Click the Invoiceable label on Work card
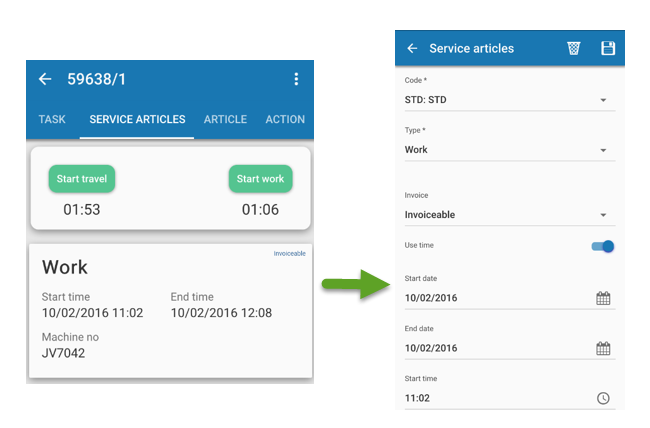 click(289, 253)
